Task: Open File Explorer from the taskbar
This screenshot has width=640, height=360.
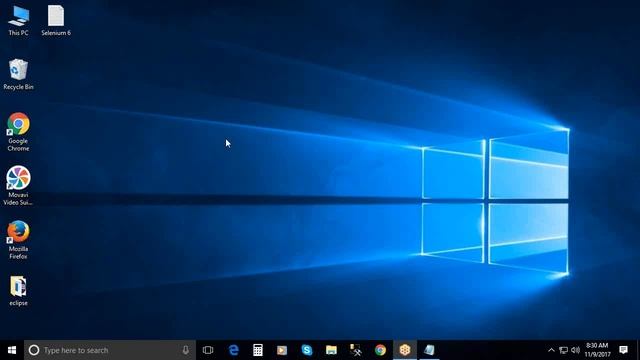Action: pyautogui.click(x=331, y=350)
